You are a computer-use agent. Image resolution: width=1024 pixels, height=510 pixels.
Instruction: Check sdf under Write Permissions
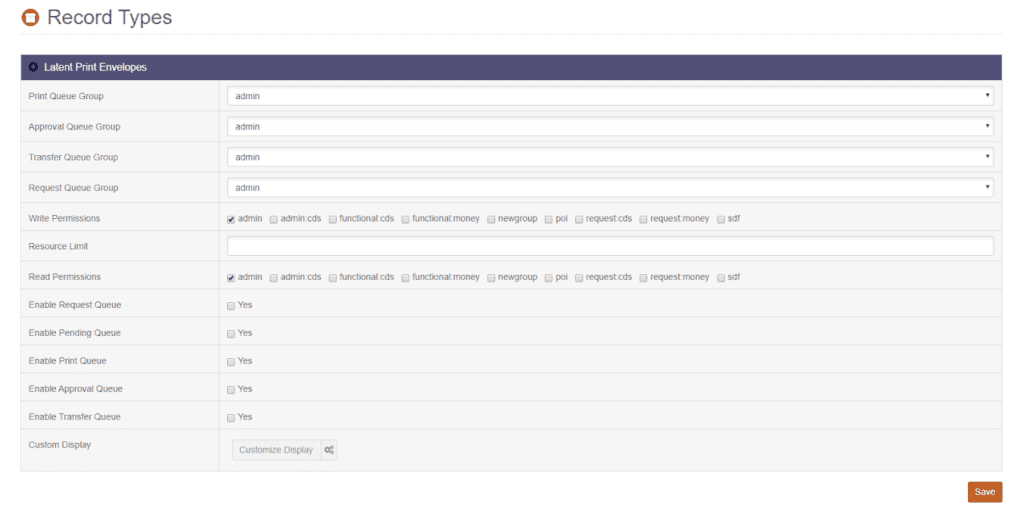pyautogui.click(x=721, y=219)
